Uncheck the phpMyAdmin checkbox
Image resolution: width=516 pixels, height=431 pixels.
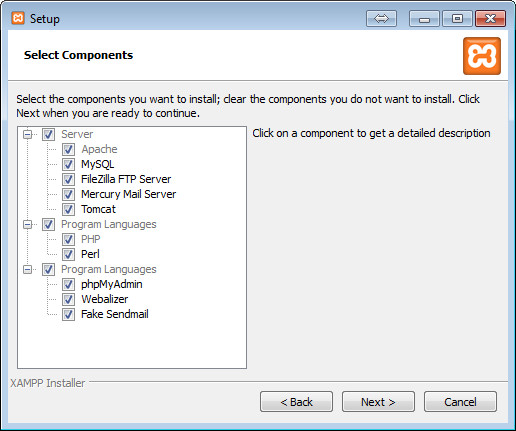(x=68, y=284)
